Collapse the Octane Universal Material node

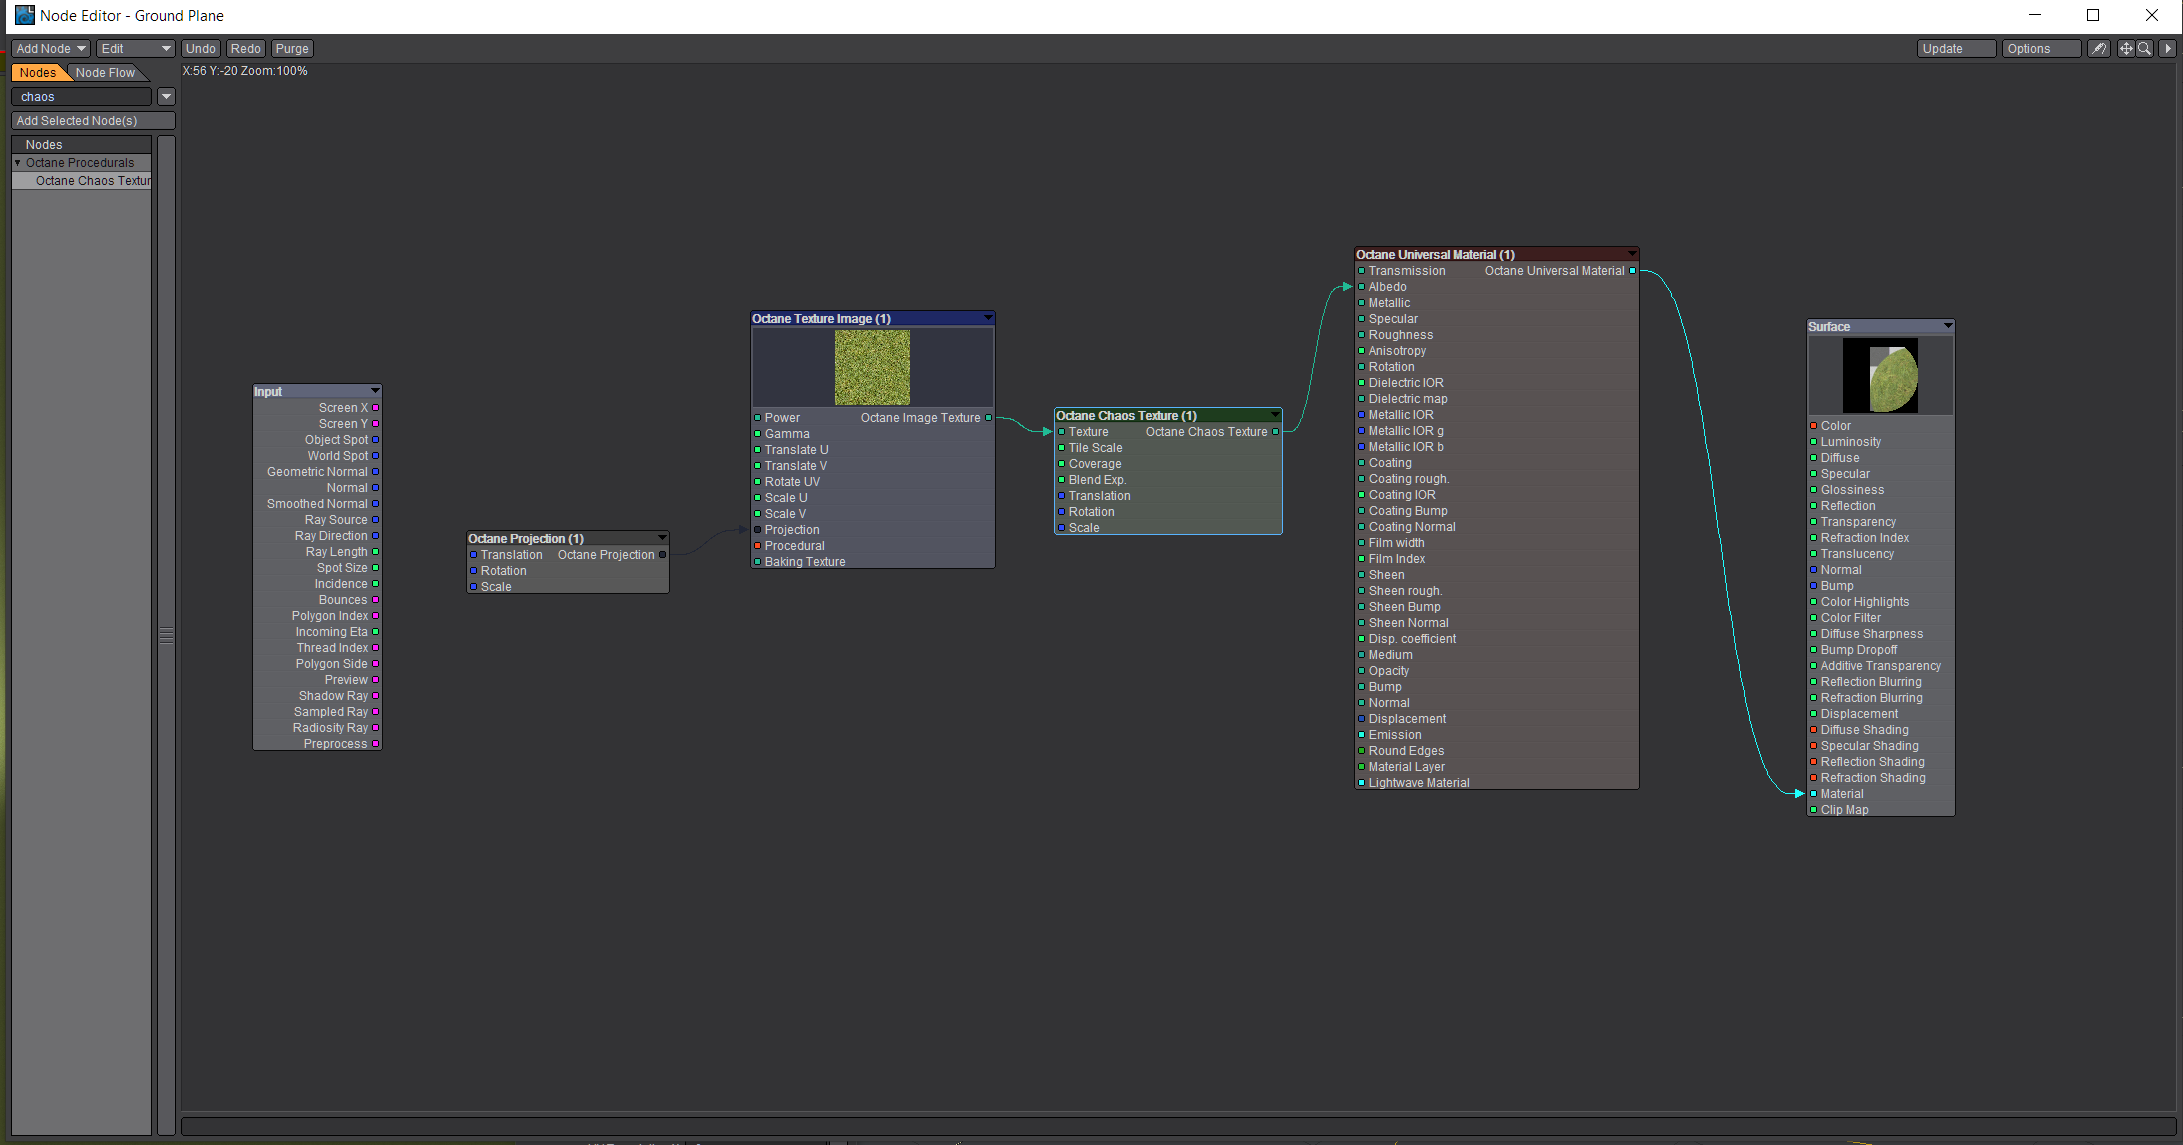click(x=1632, y=254)
